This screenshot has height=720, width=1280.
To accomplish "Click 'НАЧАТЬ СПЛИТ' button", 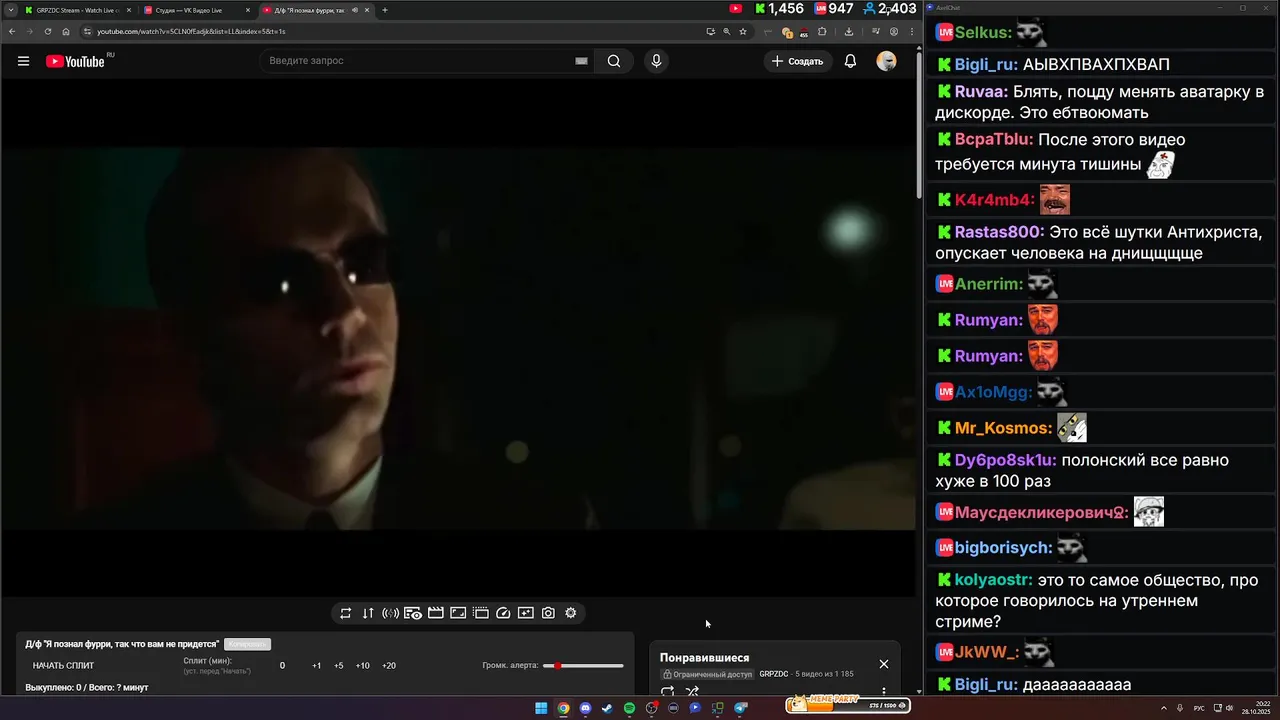I will pos(63,666).
